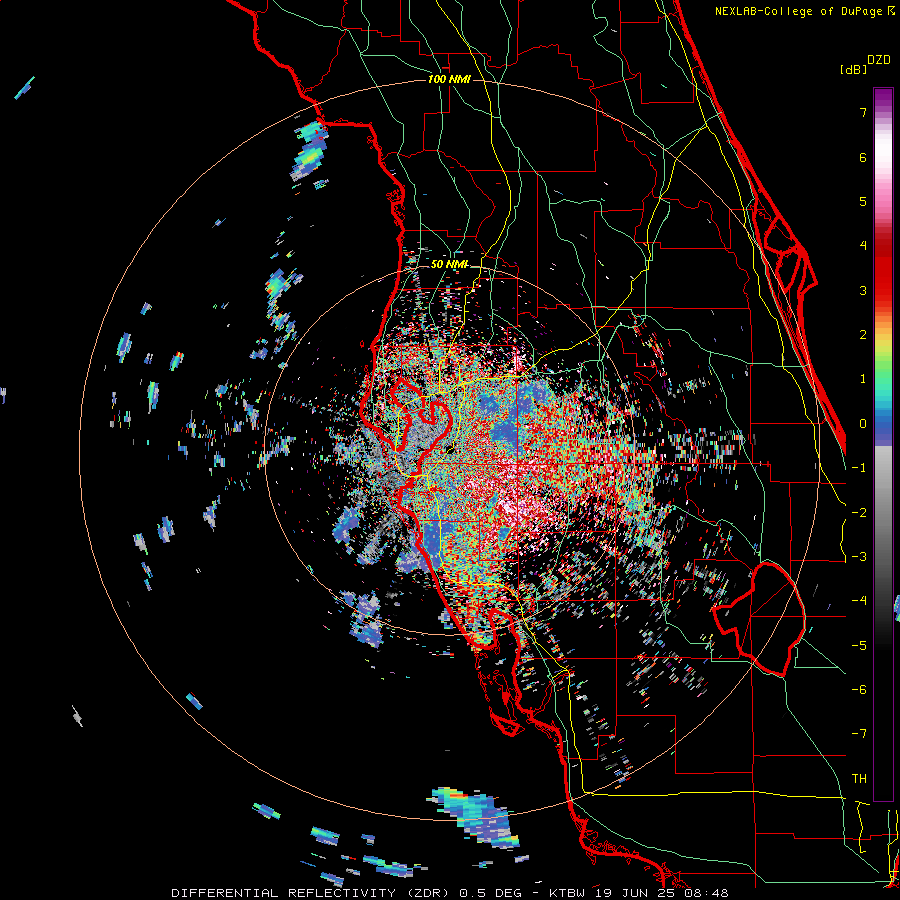Select the 50 NMI range ring label

coord(449,264)
